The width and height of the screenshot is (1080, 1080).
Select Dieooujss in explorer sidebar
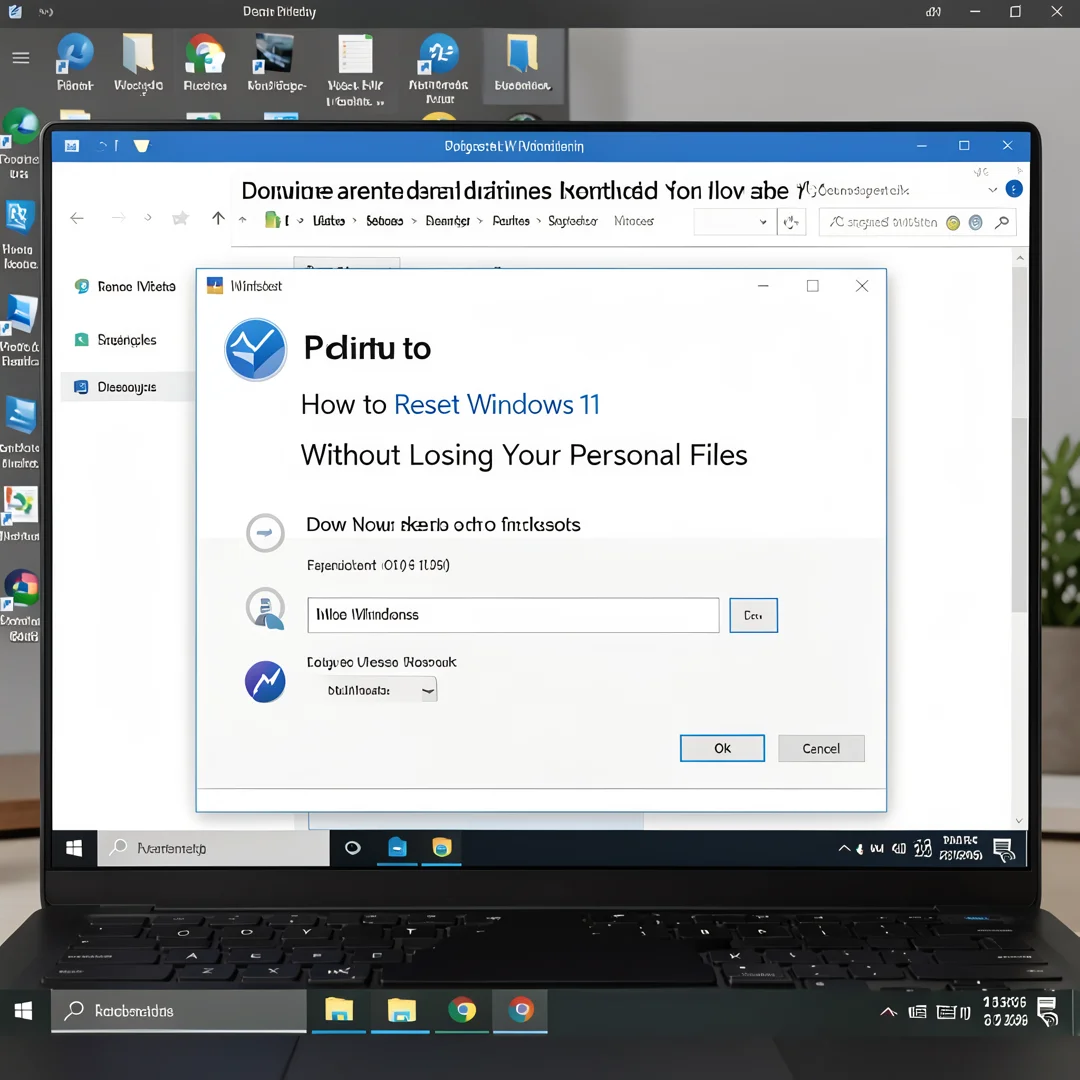pyautogui.click(x=127, y=387)
